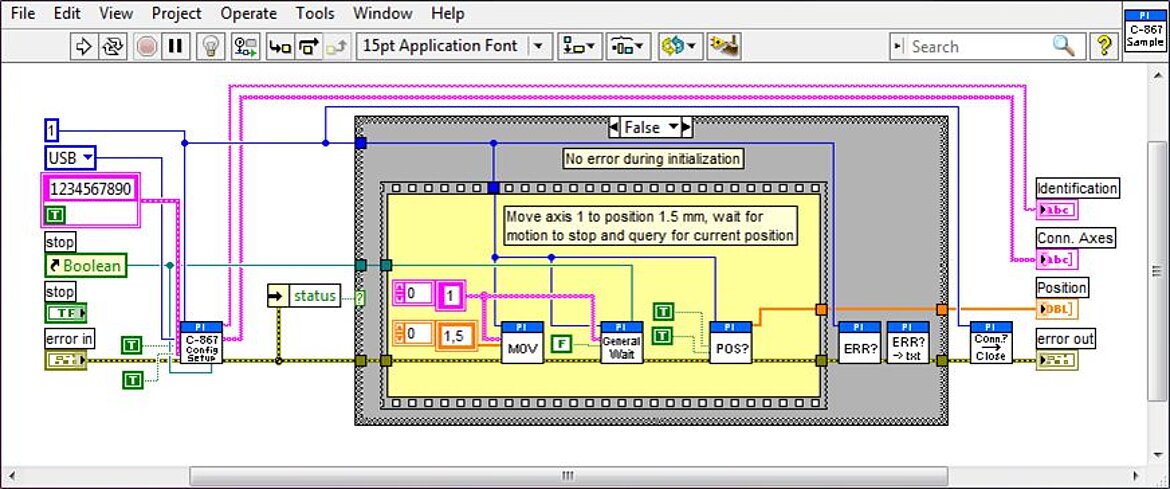Screen dimensions: 1170x489
Task: Click 'No error during initialization' label
Action: (652, 158)
